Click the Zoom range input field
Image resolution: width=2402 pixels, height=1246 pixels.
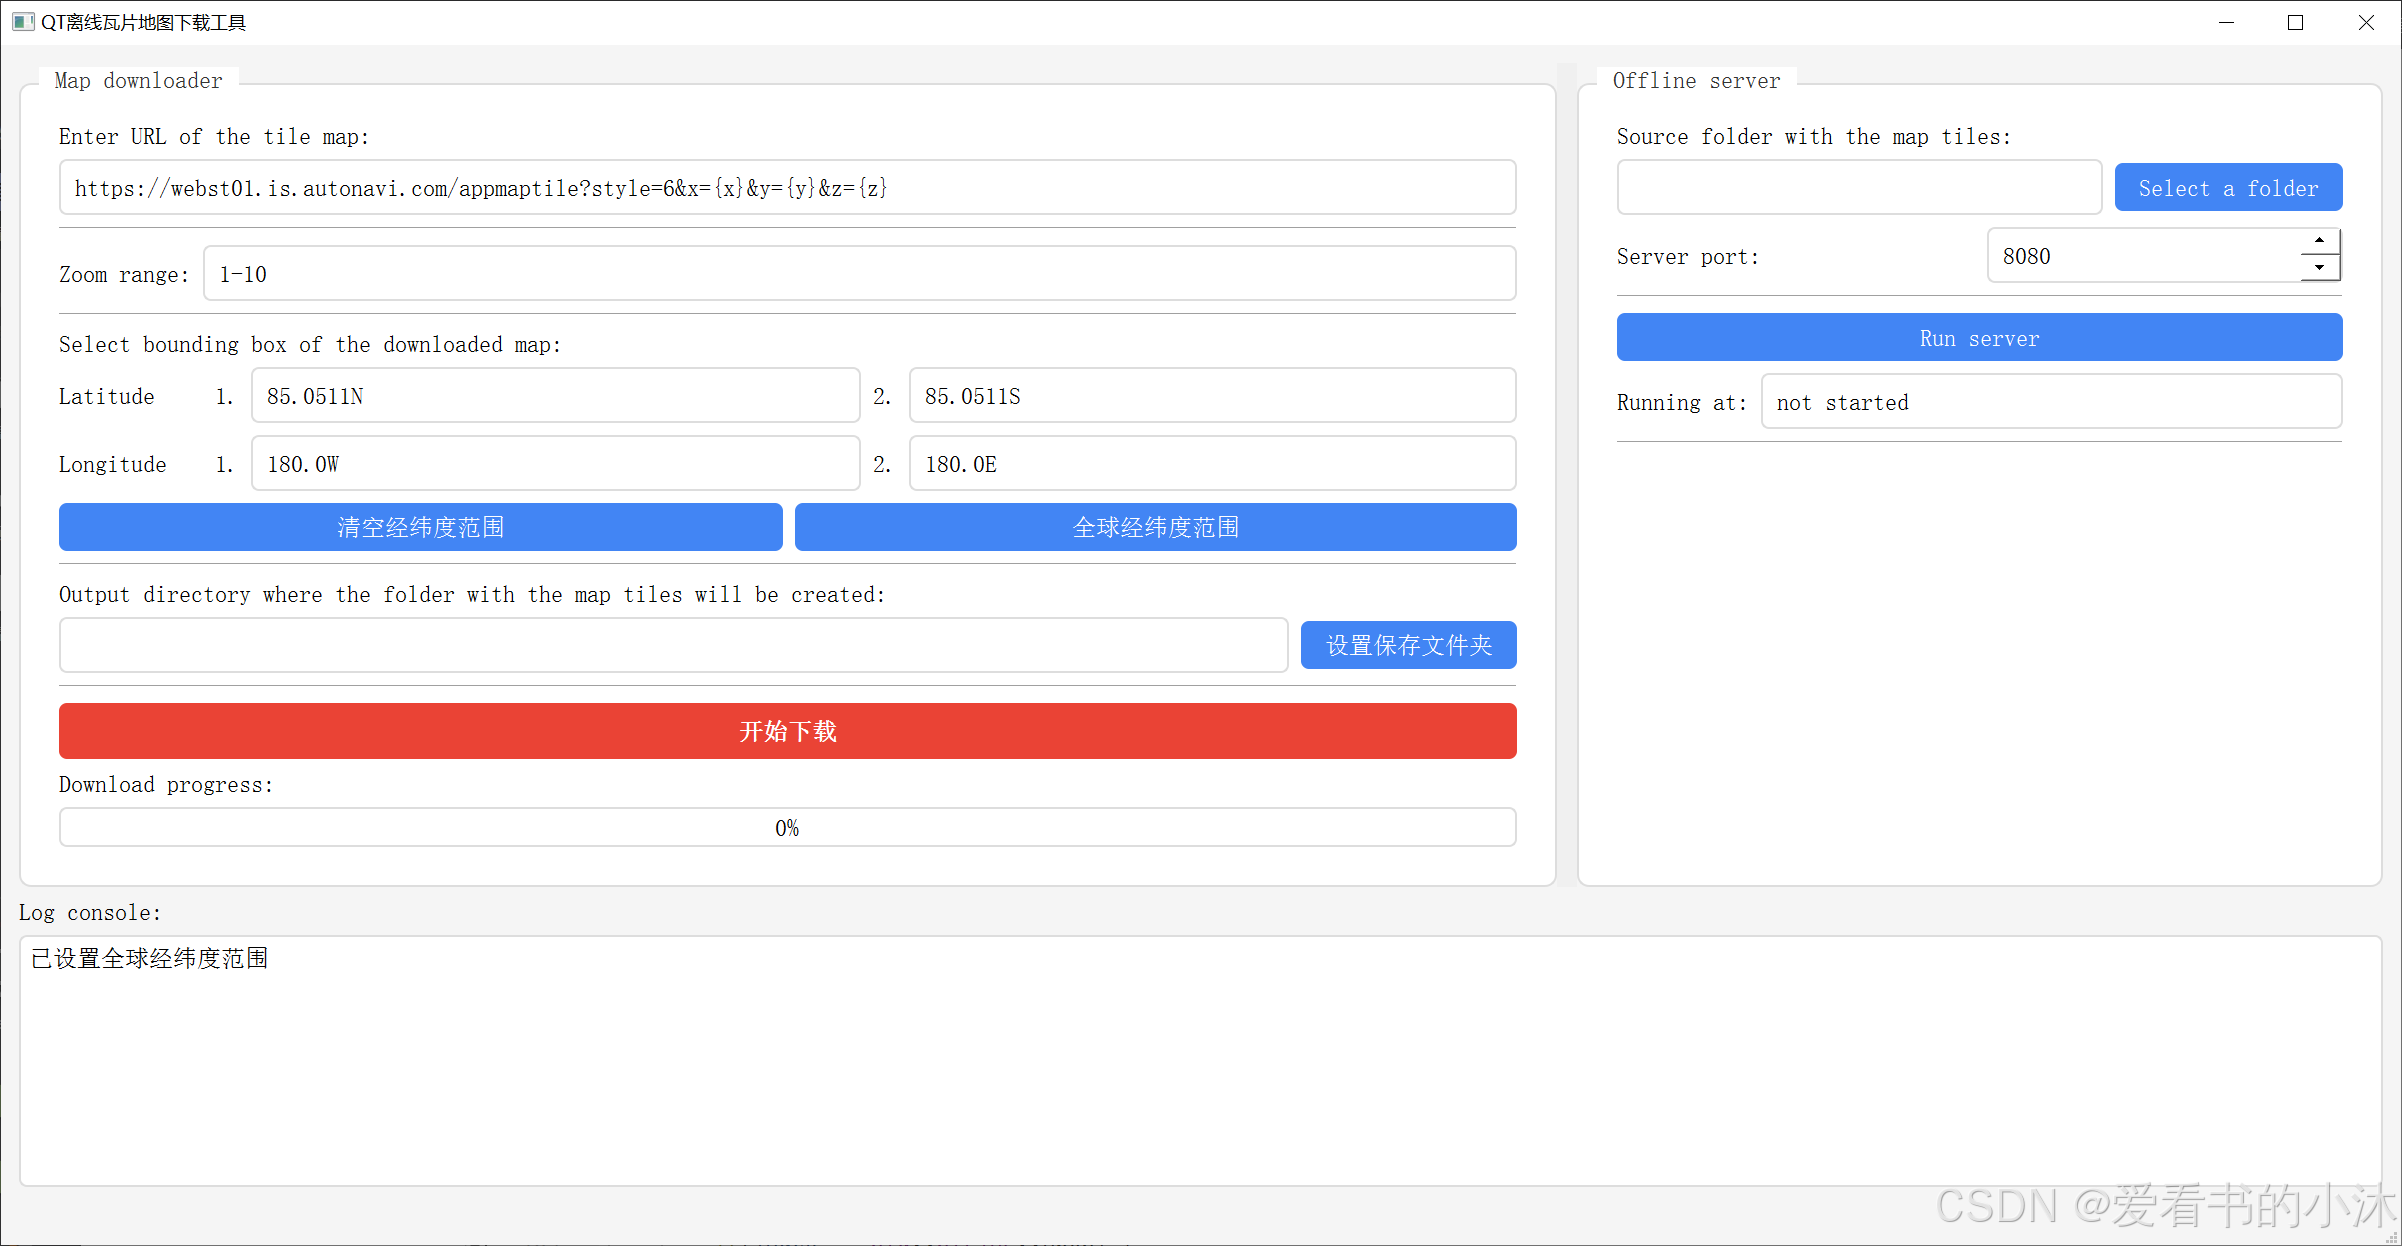click(859, 274)
